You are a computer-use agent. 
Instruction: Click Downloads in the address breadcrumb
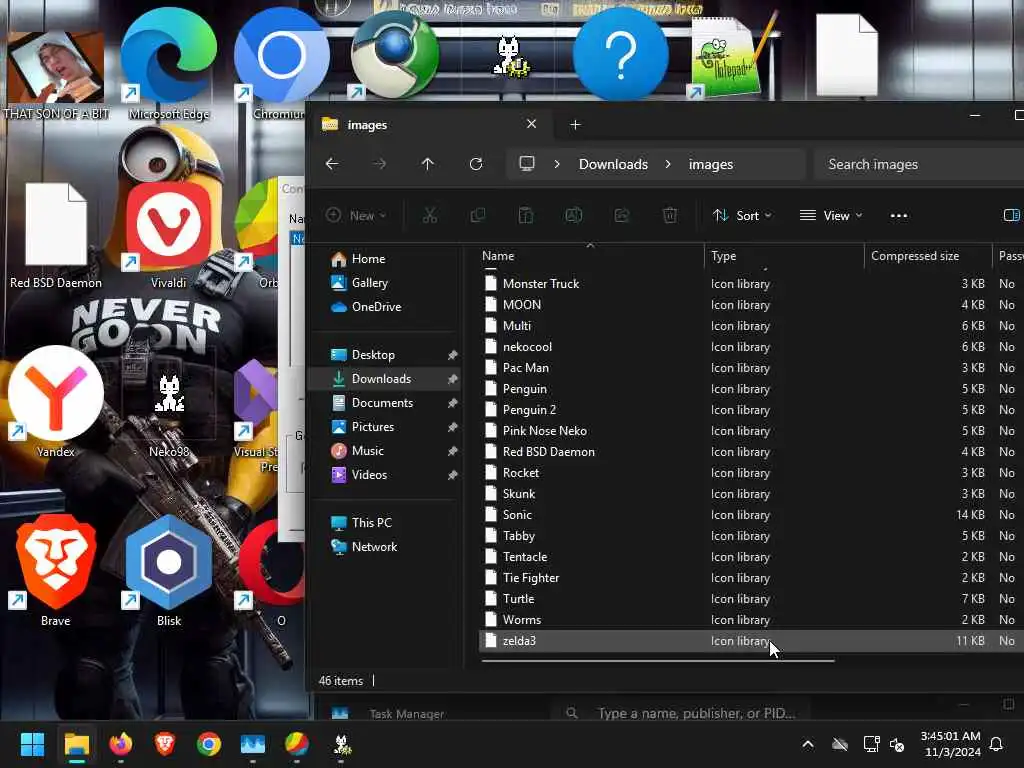(613, 164)
